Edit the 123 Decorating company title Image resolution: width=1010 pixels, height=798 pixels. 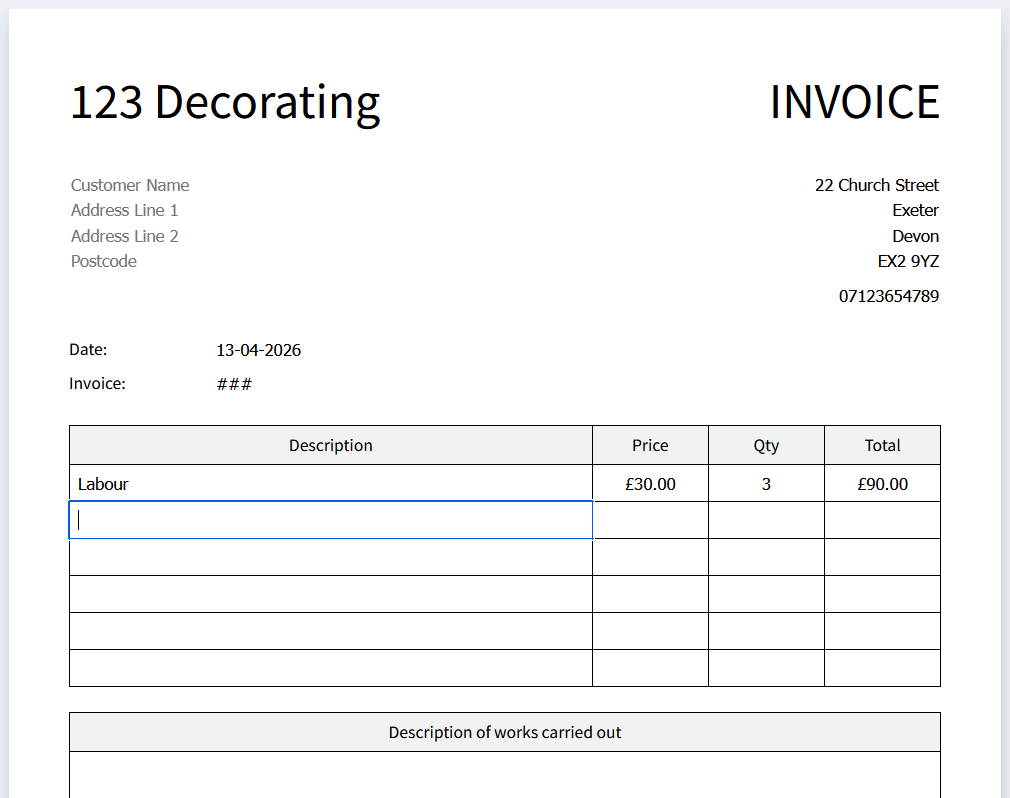(225, 102)
